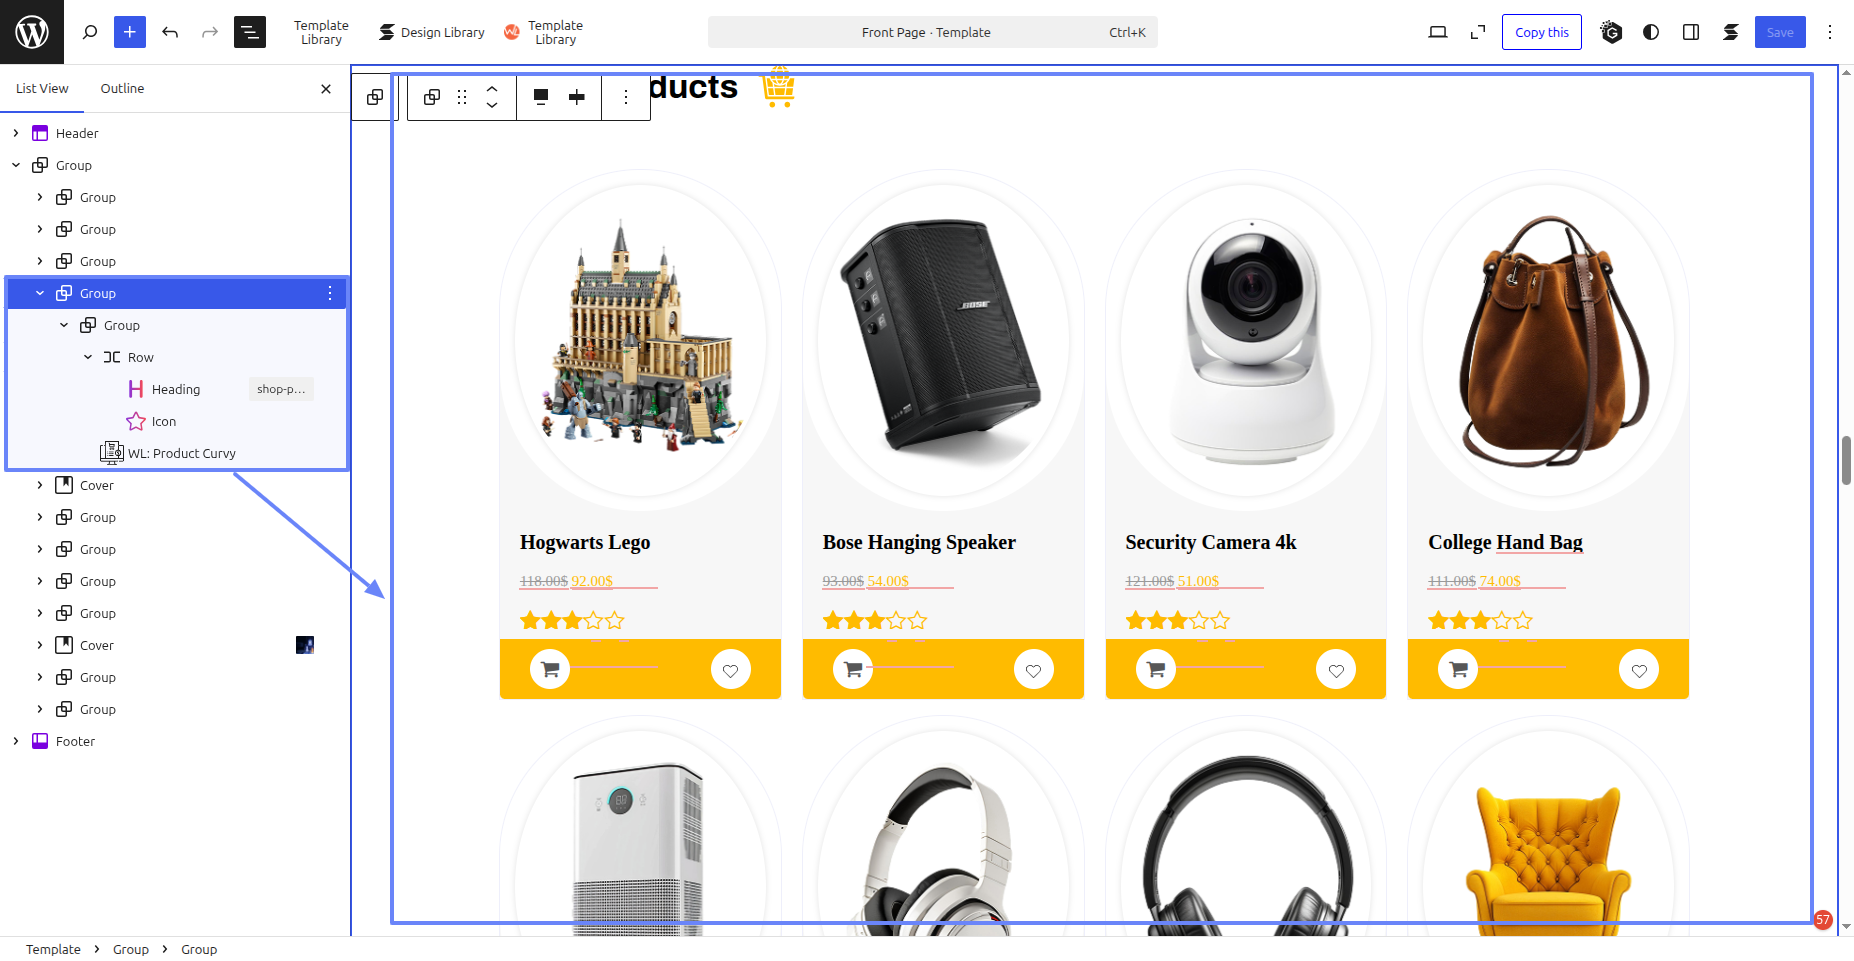Toggle the List View document overview button
The height and width of the screenshot is (961, 1854).
[250, 32]
